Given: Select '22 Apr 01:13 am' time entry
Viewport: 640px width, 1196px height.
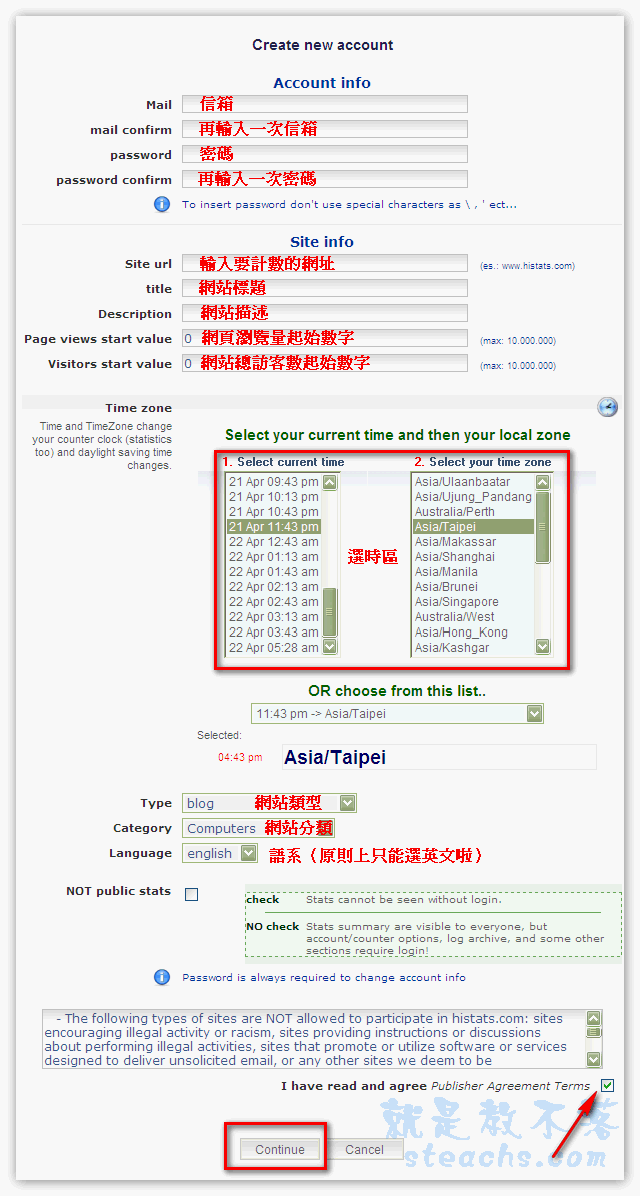Looking at the screenshot, I should click(x=274, y=557).
